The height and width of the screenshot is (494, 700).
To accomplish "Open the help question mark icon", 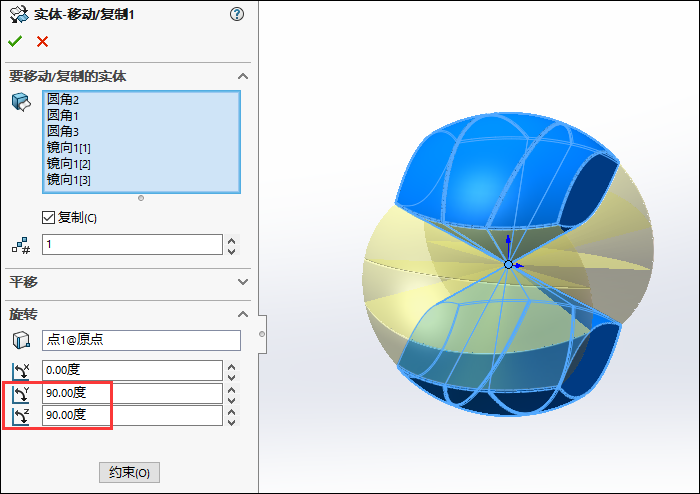I will (x=237, y=14).
